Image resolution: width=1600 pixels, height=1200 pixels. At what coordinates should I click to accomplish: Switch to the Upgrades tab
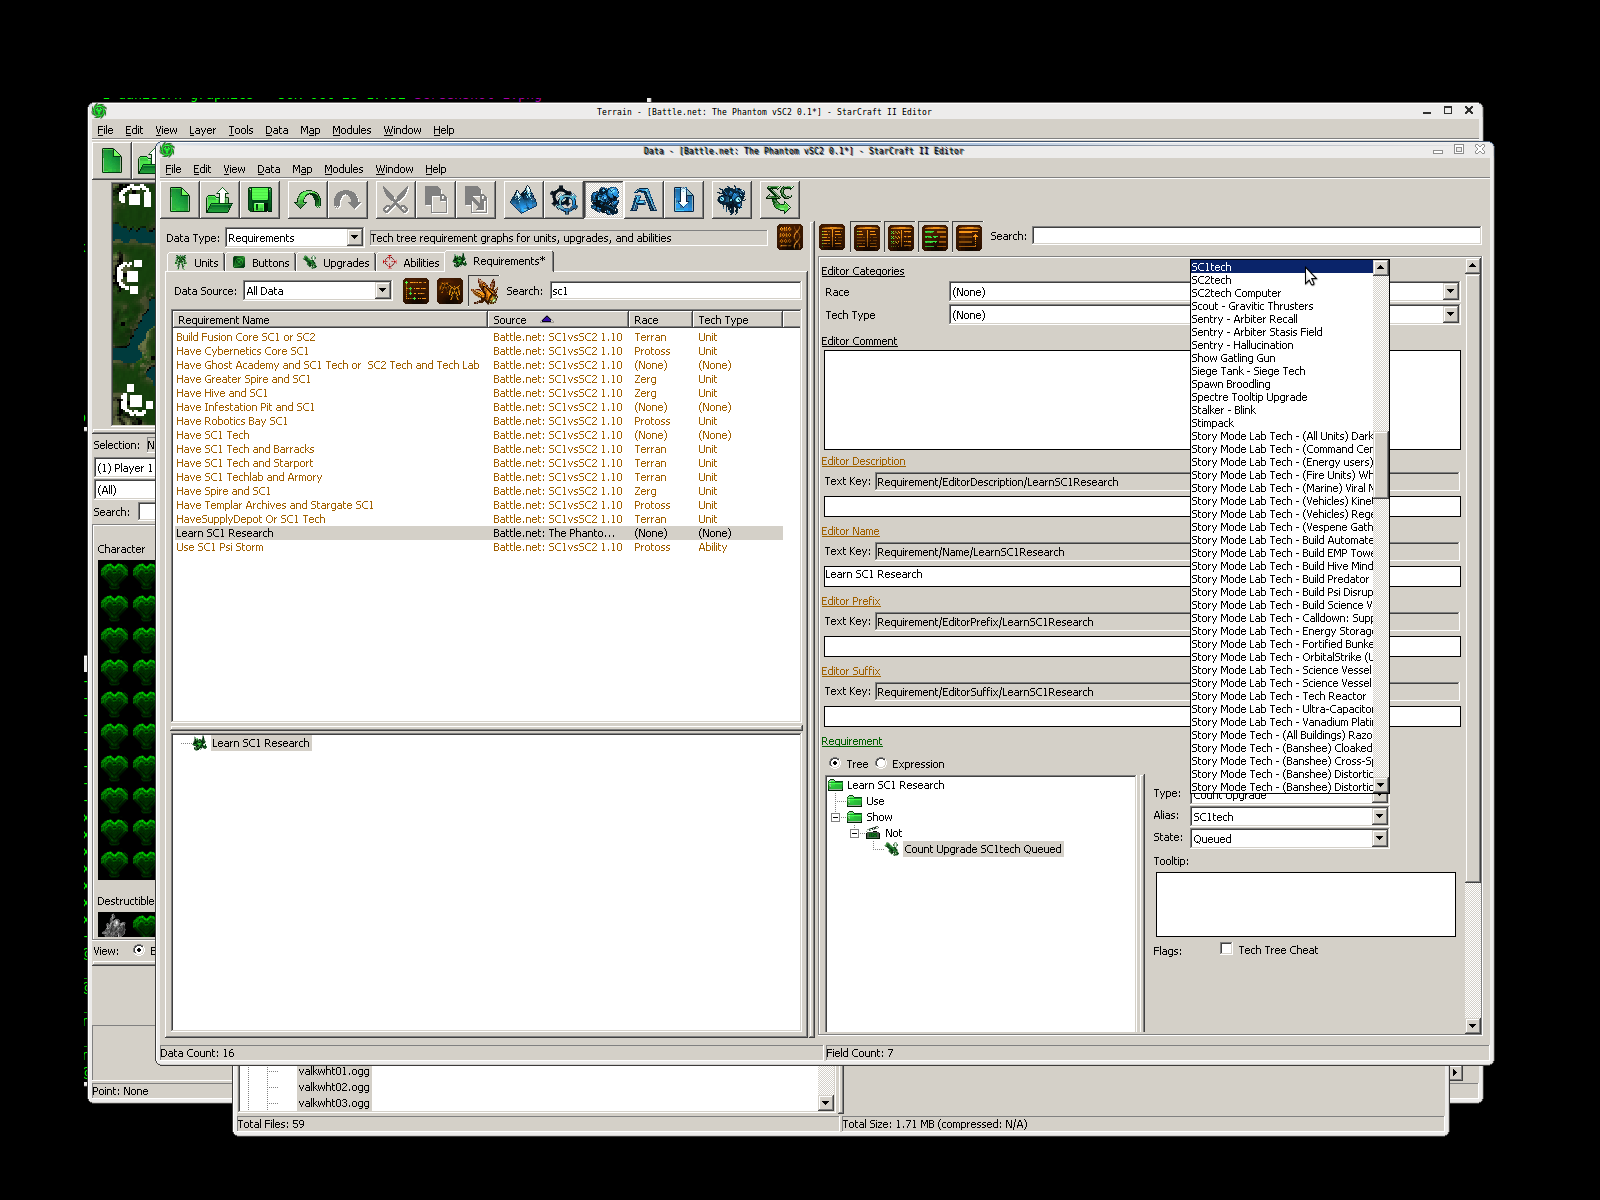337,263
